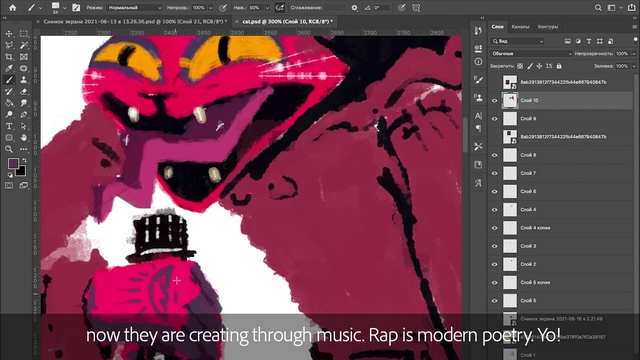The image size is (640, 360).
Task: Select the Rectangular Marquee tool
Action: (x=24, y=34)
